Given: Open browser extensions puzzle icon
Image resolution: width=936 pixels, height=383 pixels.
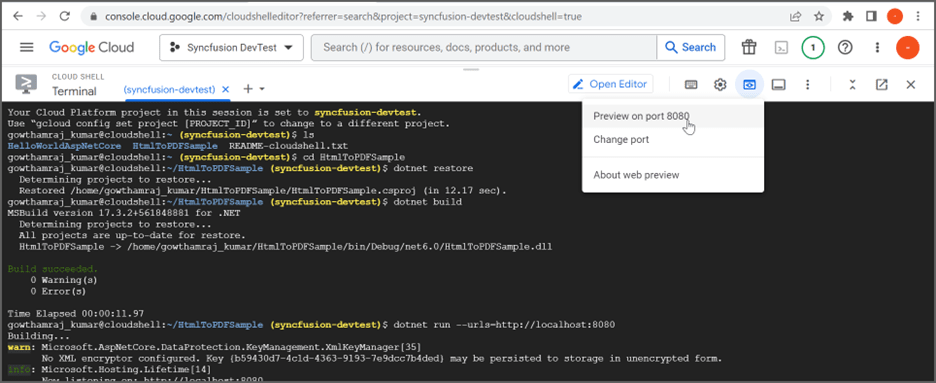Looking at the screenshot, I should click(x=847, y=16).
